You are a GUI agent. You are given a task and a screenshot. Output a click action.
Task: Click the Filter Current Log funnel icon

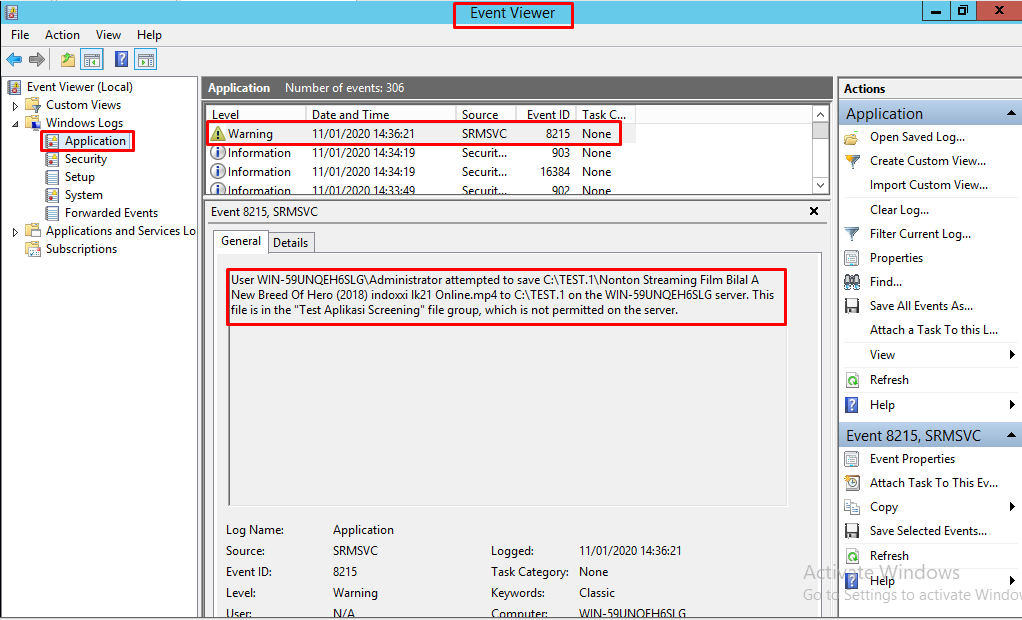click(852, 233)
